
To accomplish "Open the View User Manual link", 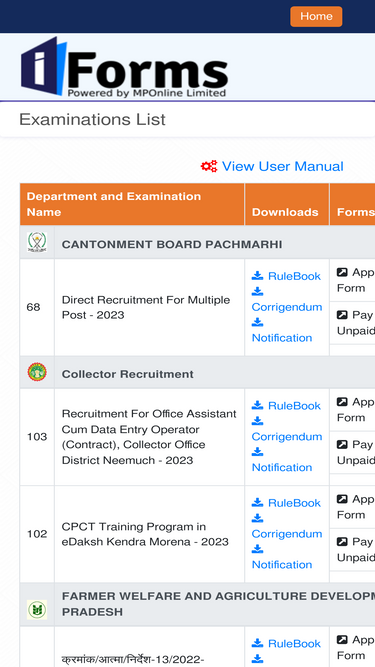I will pyautogui.click(x=283, y=166).
